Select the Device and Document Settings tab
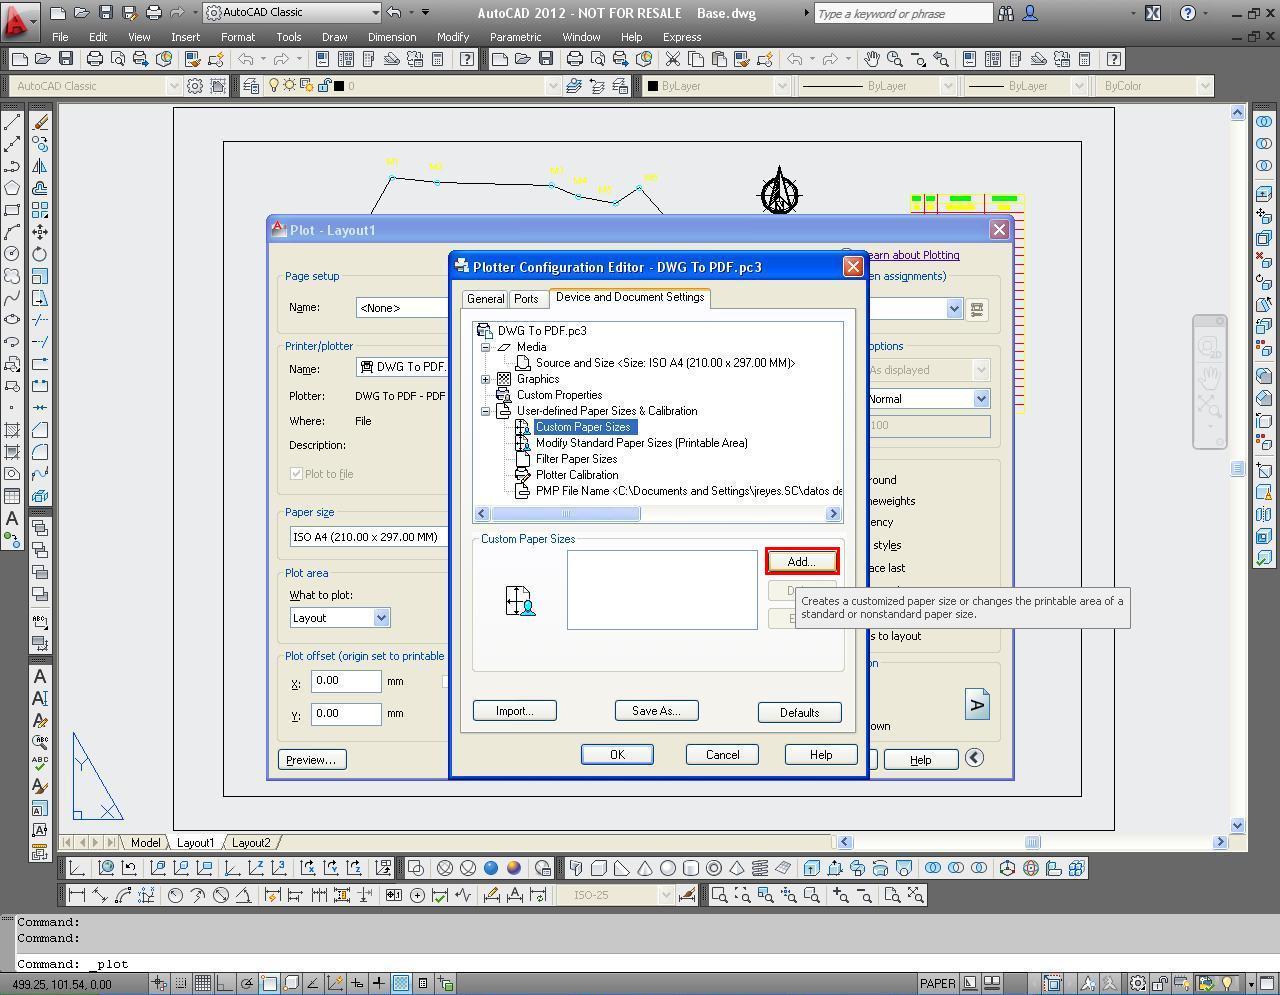1280x995 pixels. tap(630, 297)
